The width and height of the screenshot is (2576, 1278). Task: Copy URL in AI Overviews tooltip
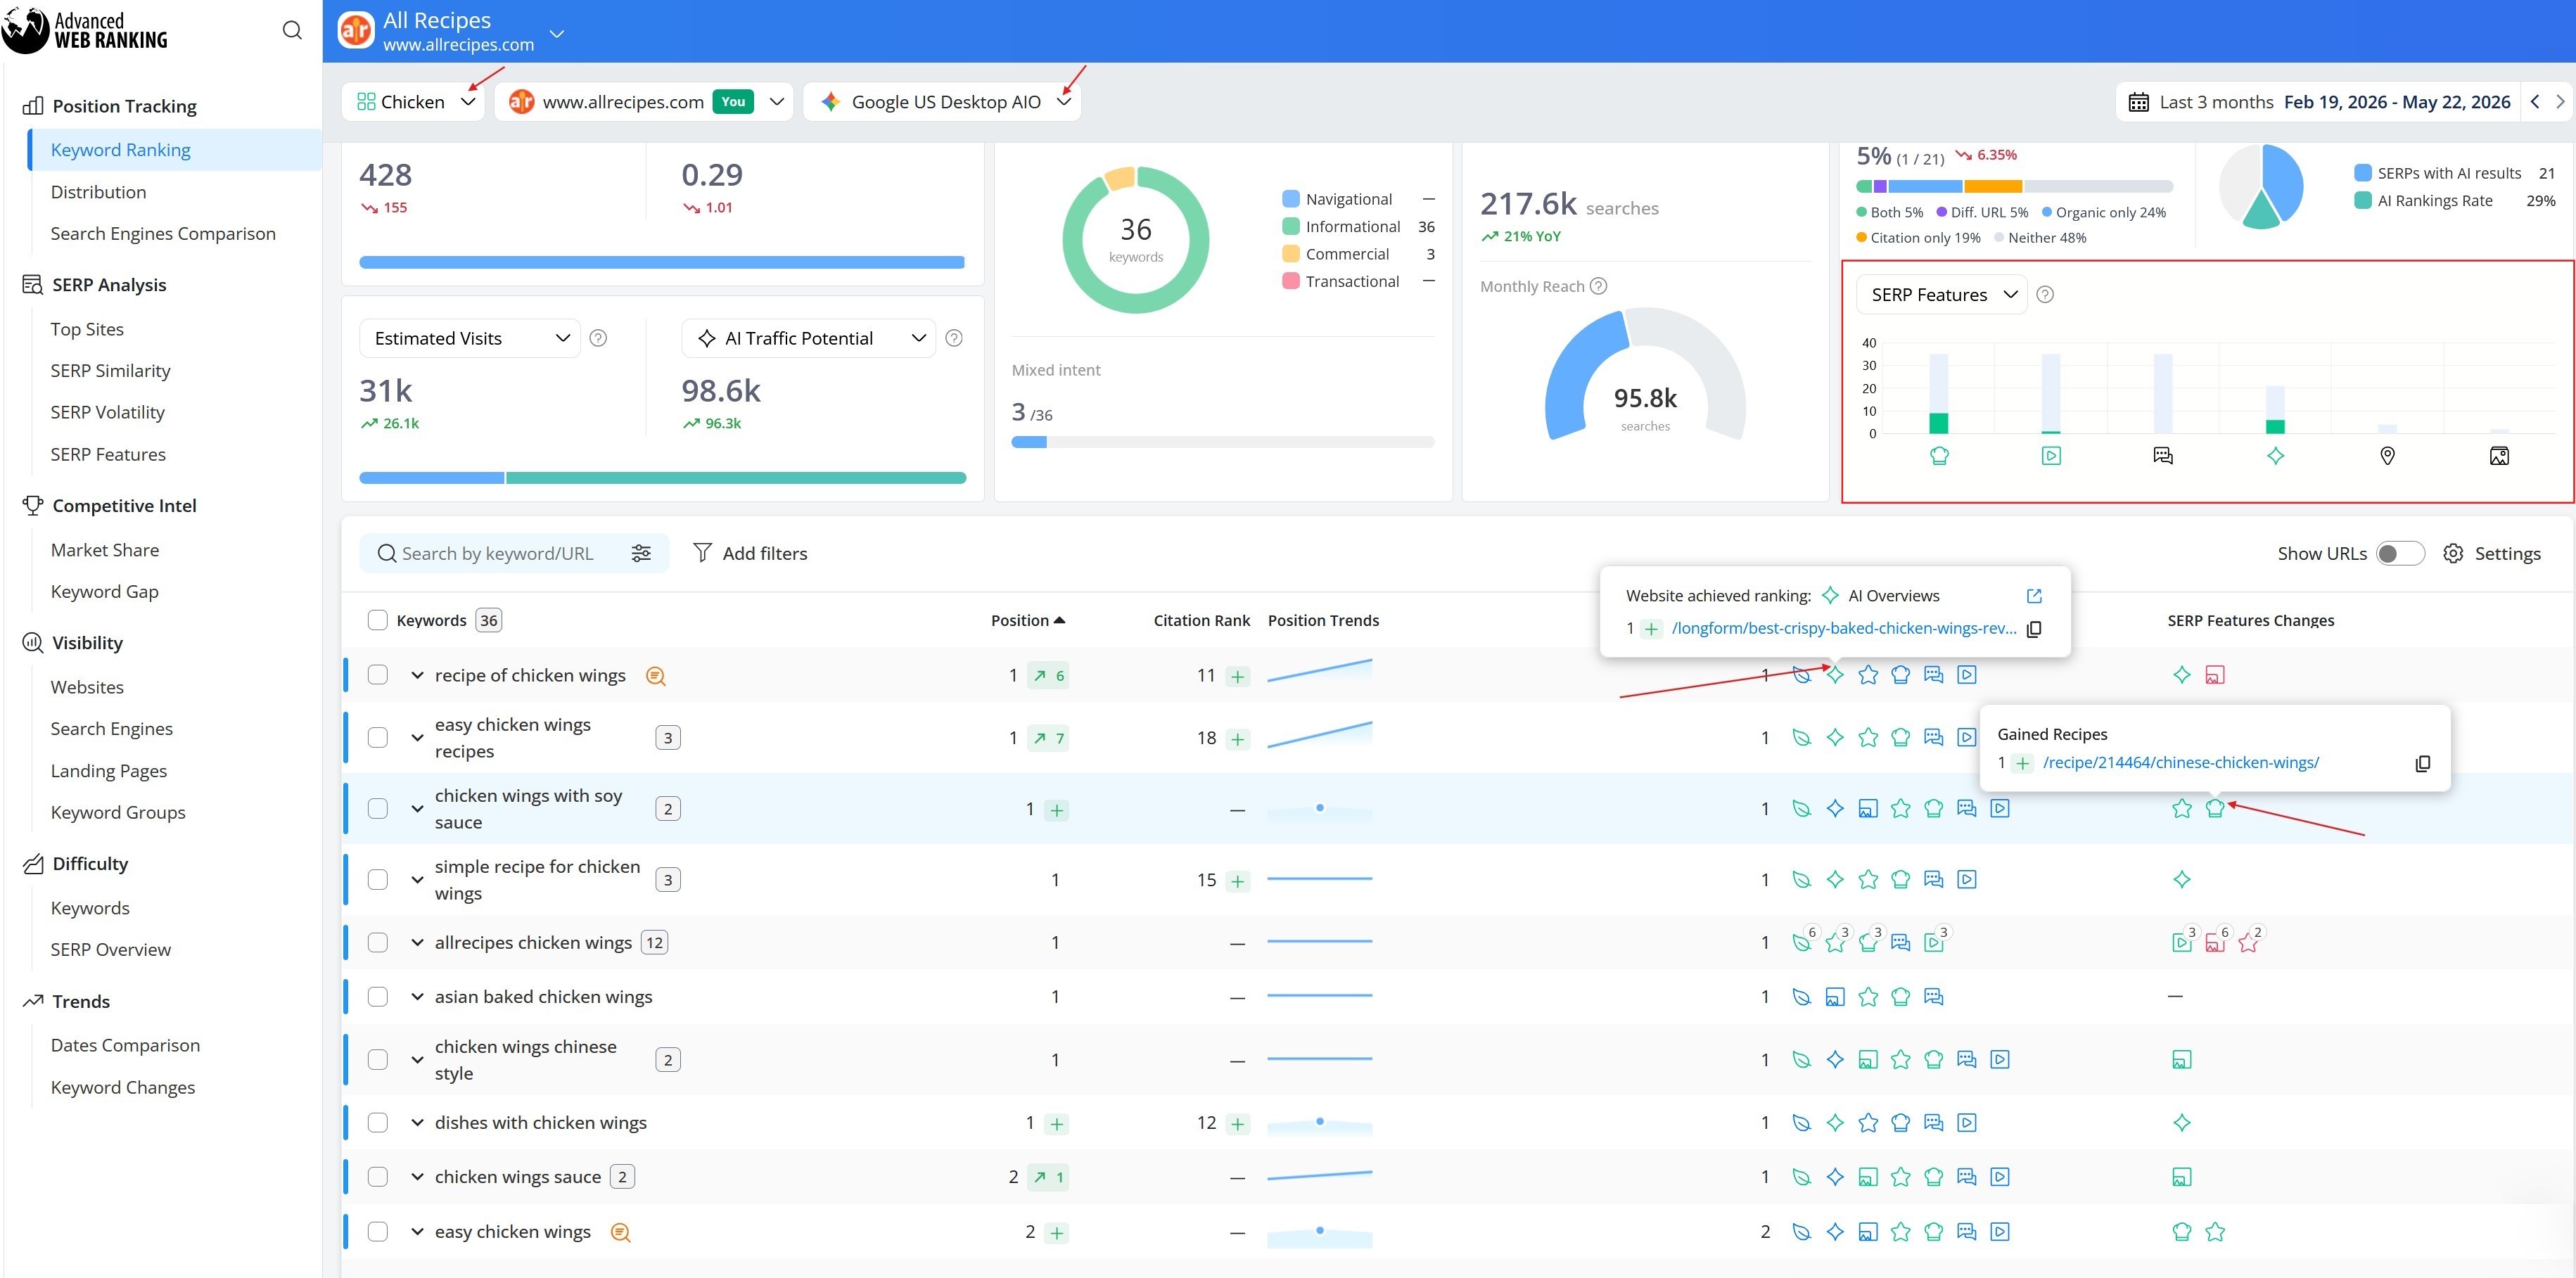(x=2034, y=629)
